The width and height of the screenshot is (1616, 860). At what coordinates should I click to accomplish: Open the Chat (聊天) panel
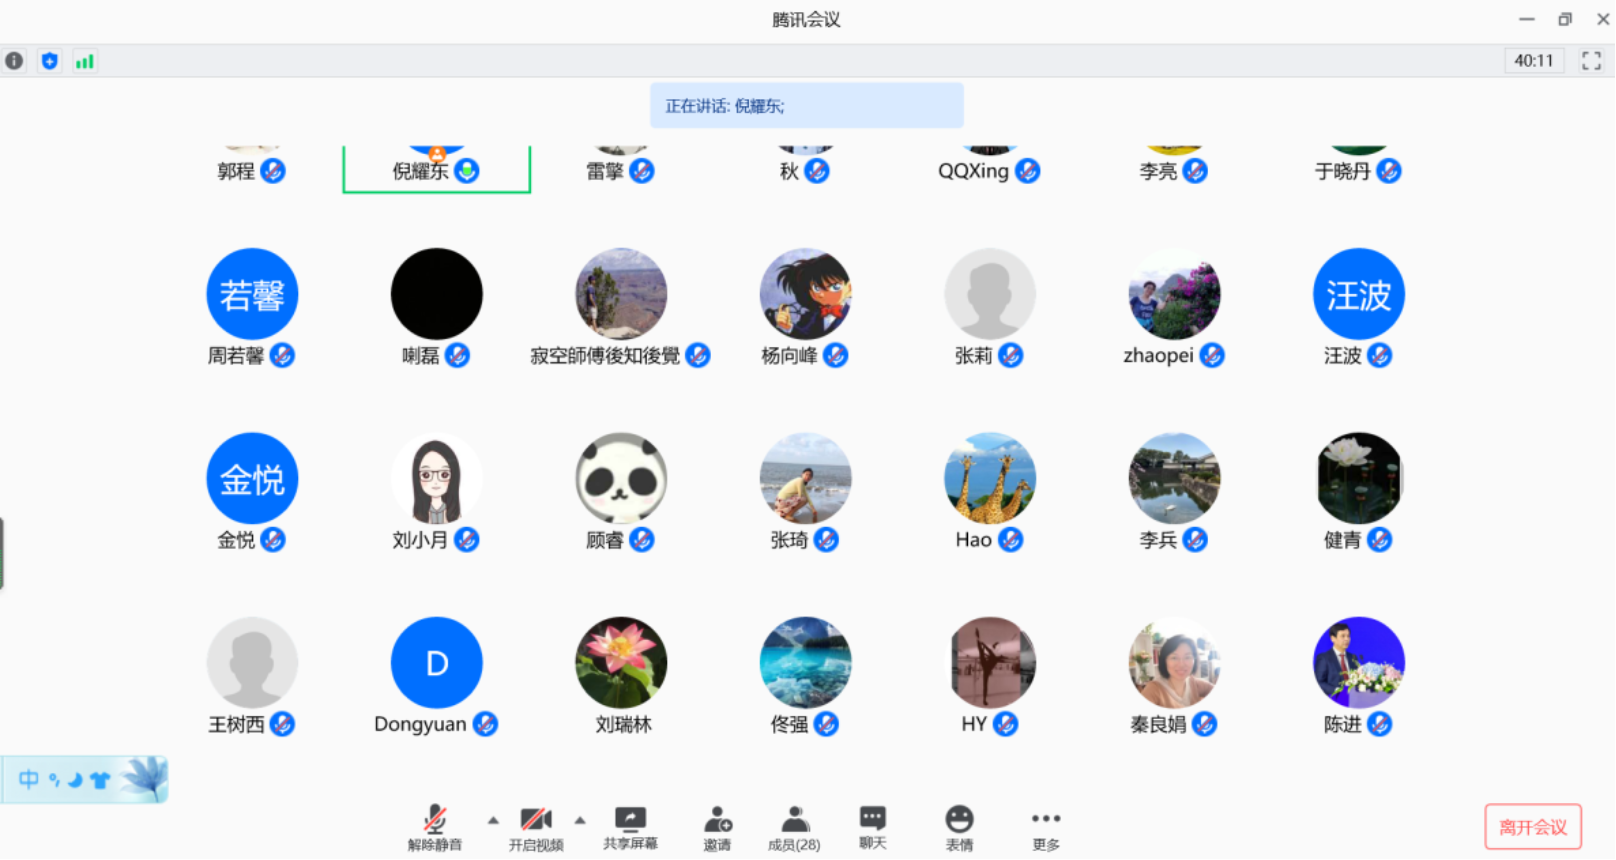click(x=872, y=828)
